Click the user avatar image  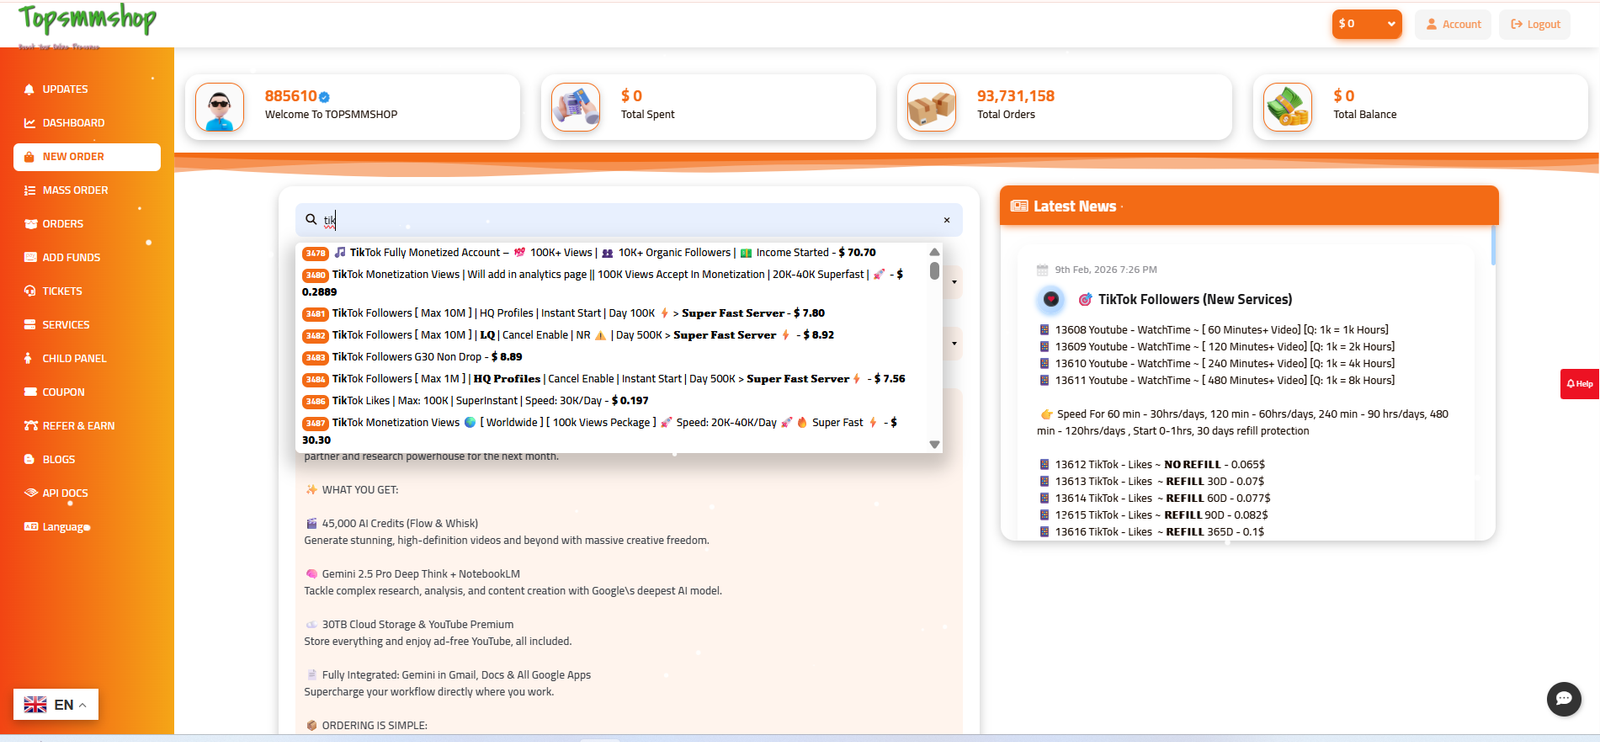pyautogui.click(x=220, y=107)
